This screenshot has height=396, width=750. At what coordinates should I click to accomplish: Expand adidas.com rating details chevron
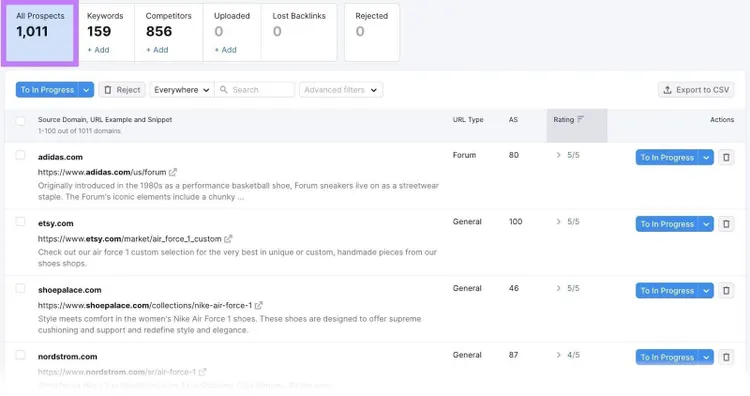[x=558, y=155]
